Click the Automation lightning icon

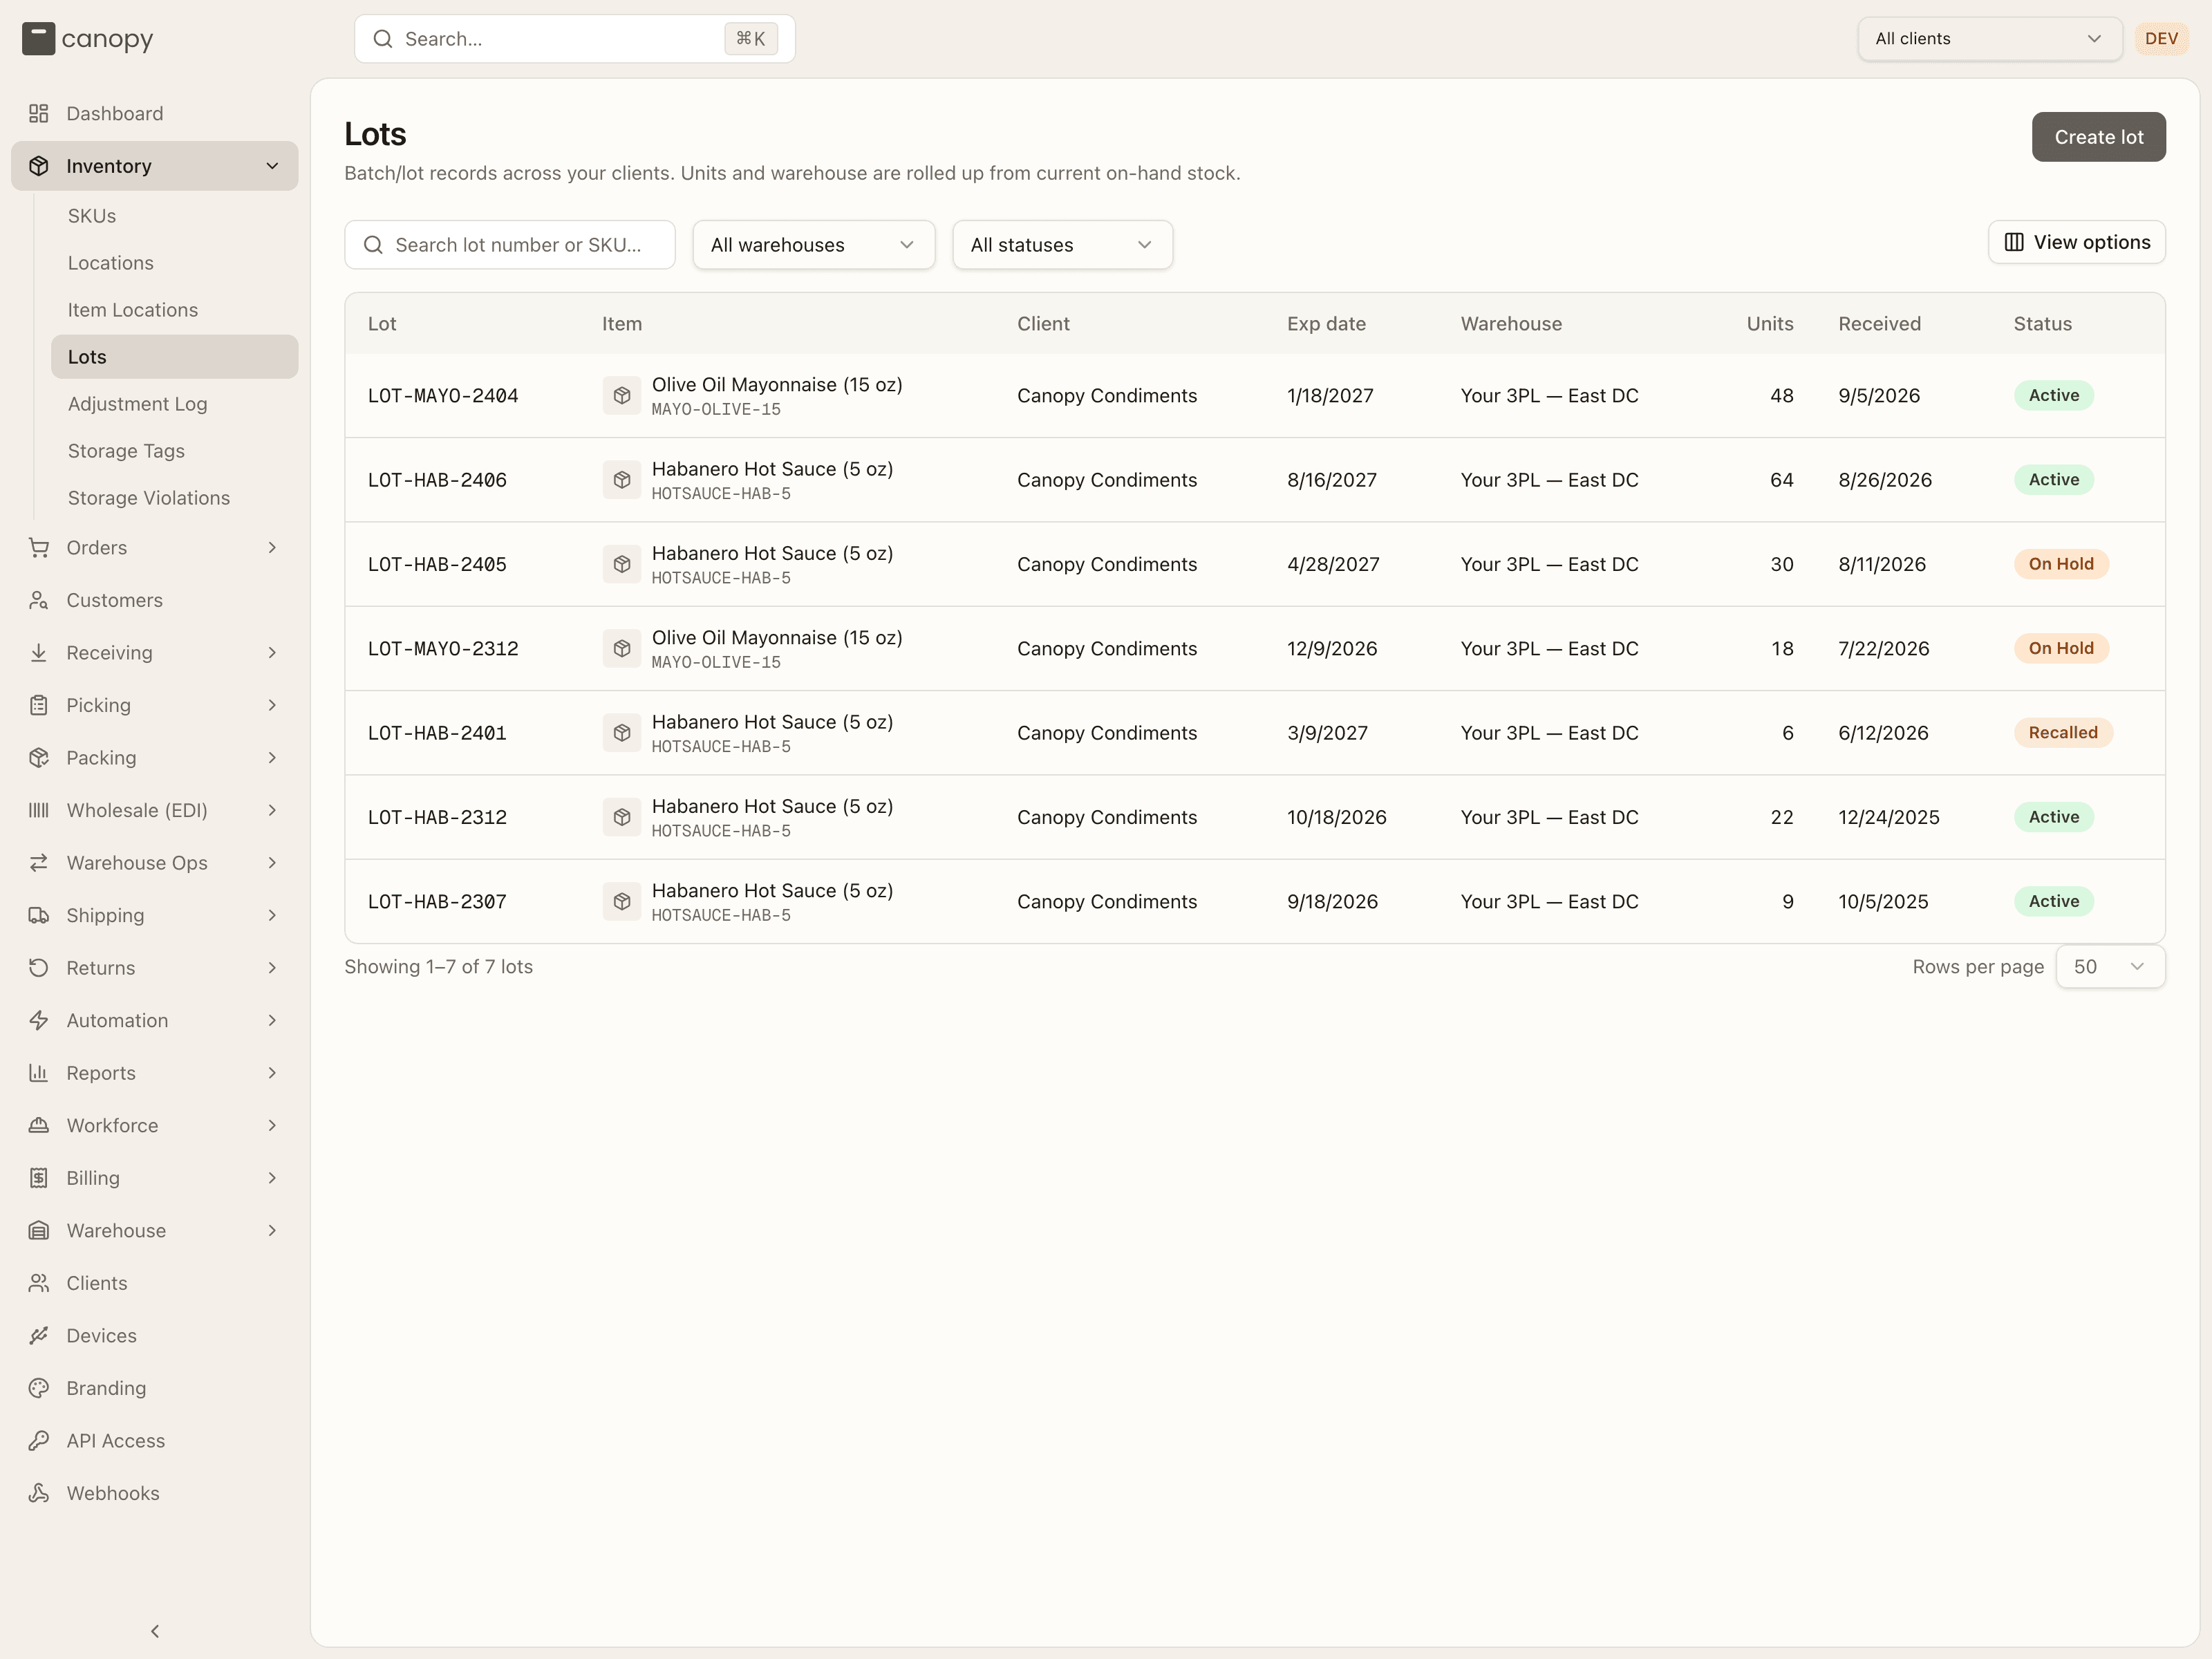pos(39,1020)
